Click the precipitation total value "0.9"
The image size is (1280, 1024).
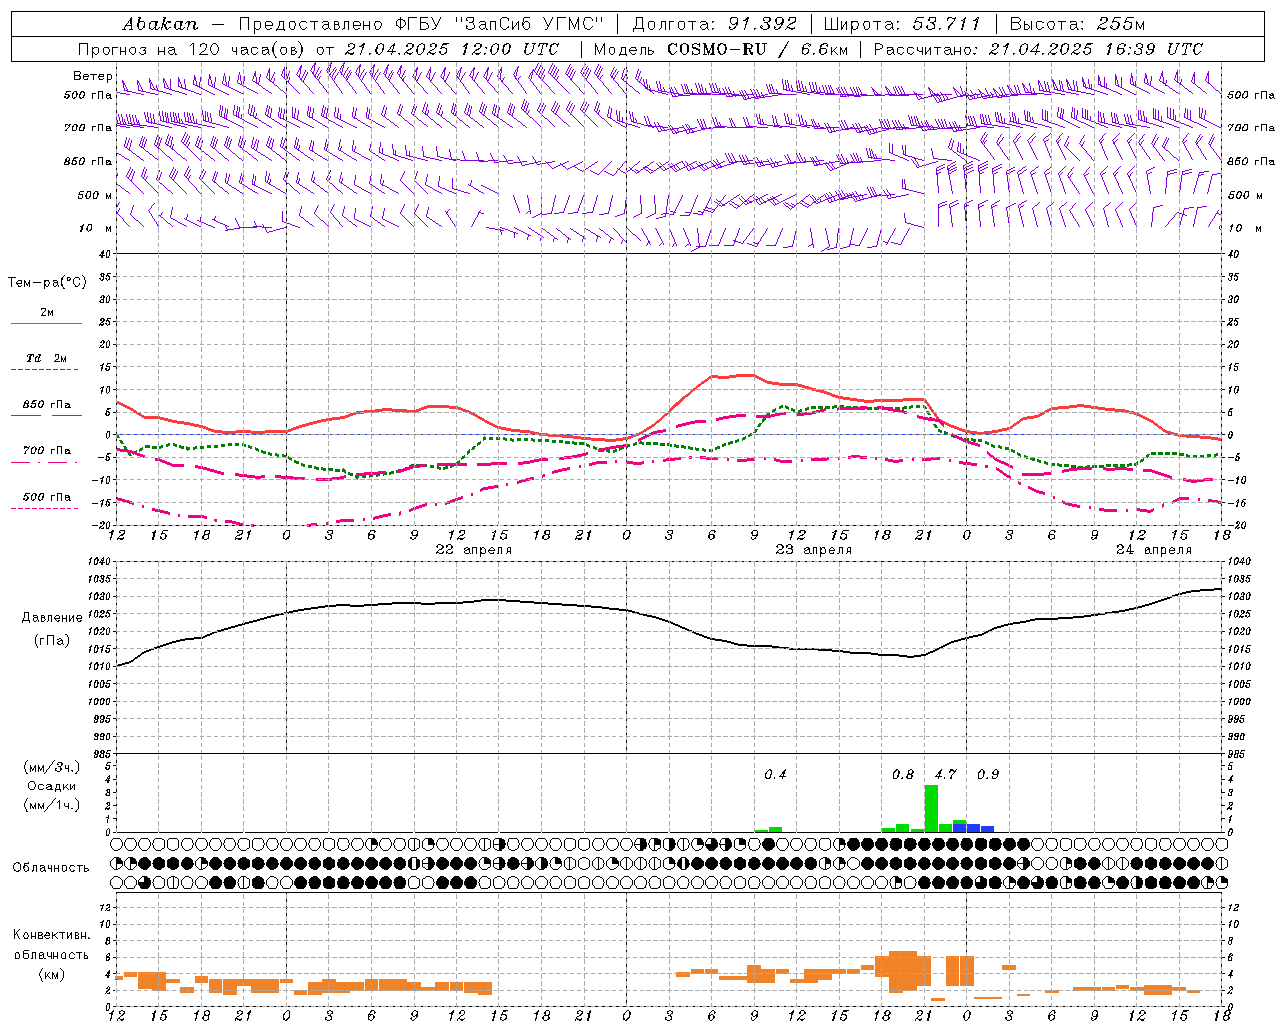[x=988, y=775]
